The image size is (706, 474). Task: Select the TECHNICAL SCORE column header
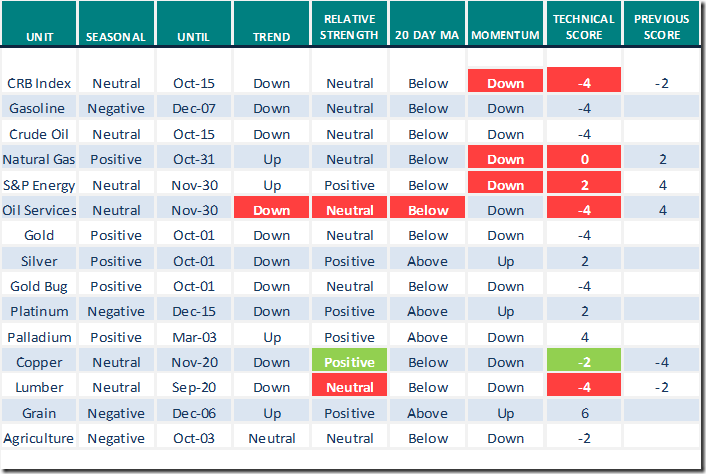[583, 28]
